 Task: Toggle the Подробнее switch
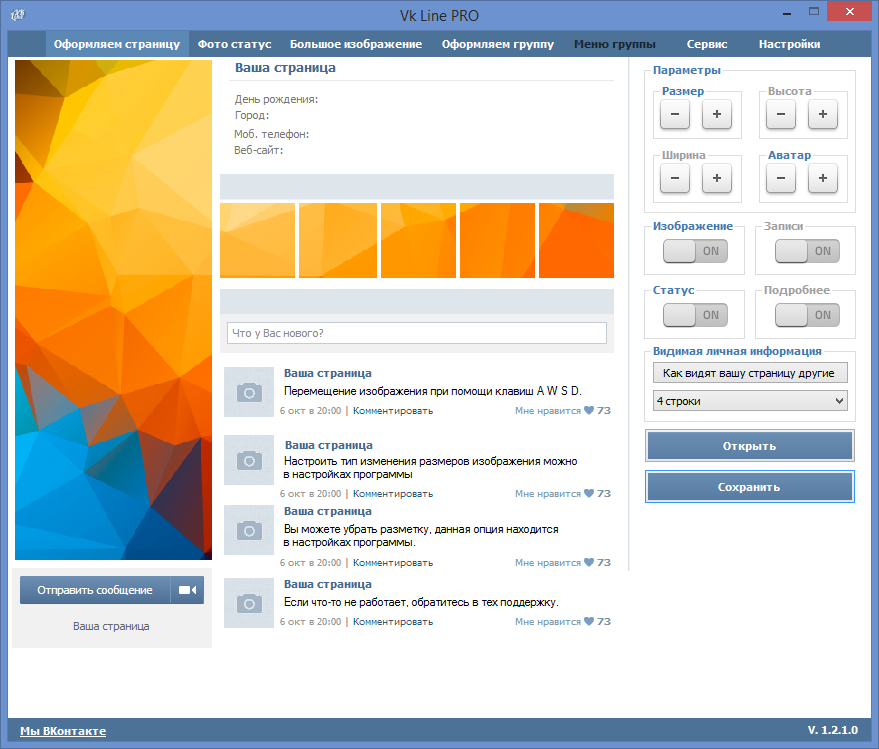pyautogui.click(x=807, y=315)
